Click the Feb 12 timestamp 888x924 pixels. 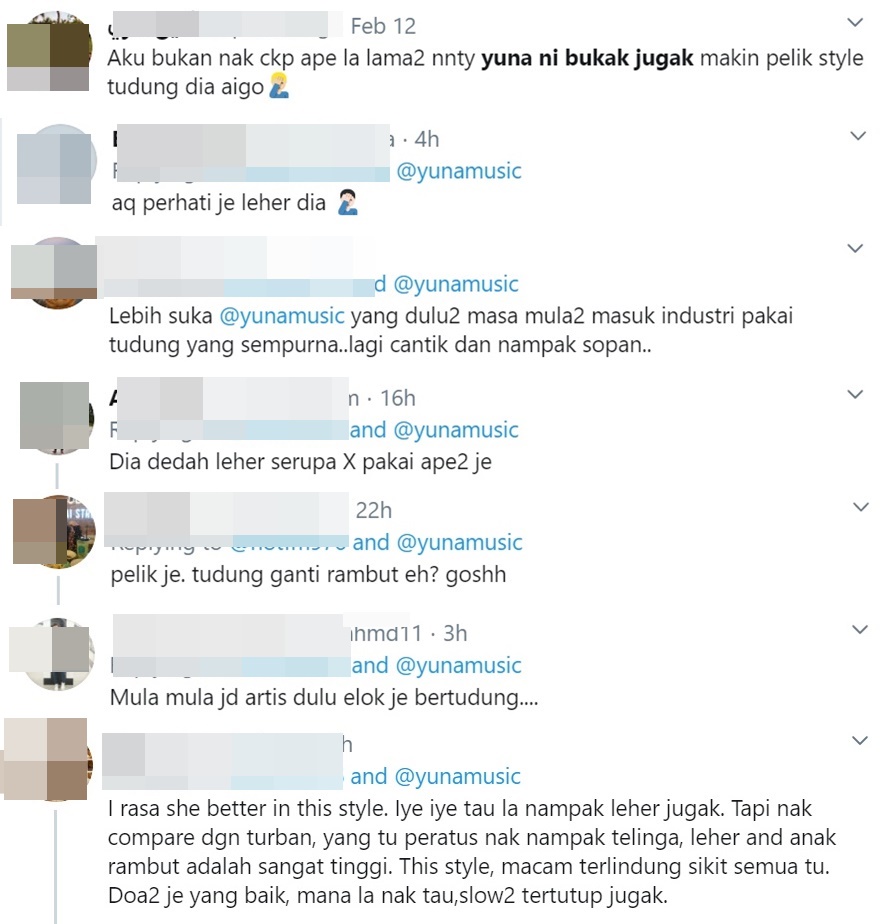coord(383,26)
